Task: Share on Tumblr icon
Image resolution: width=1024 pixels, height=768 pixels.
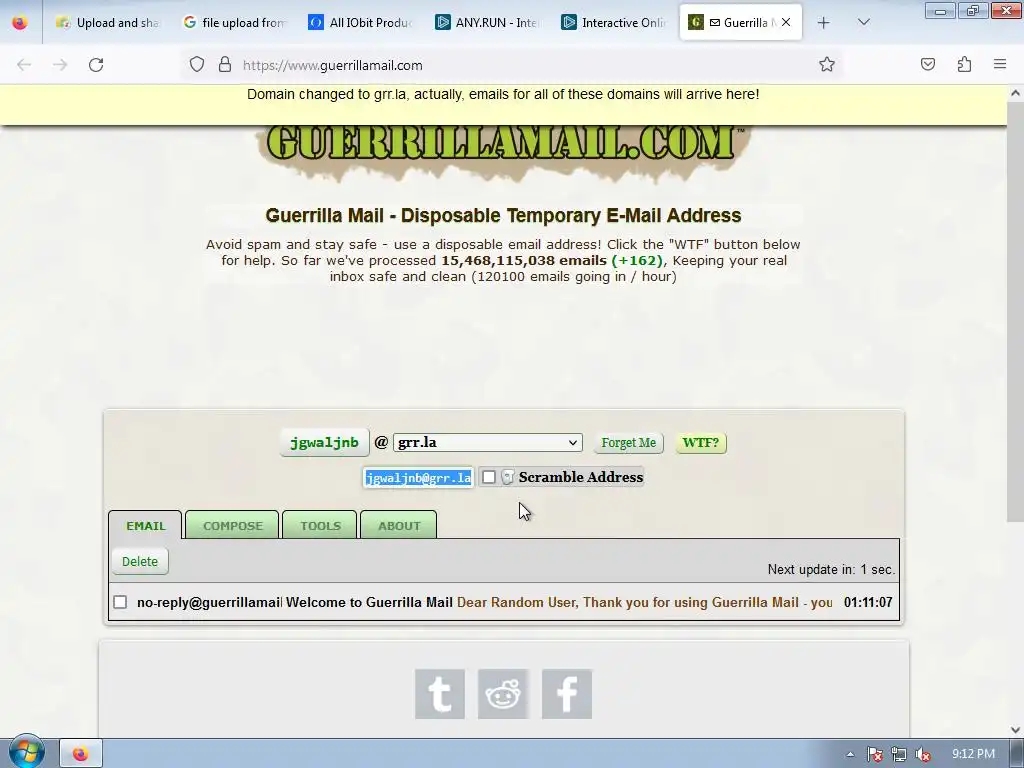Action: click(x=440, y=694)
